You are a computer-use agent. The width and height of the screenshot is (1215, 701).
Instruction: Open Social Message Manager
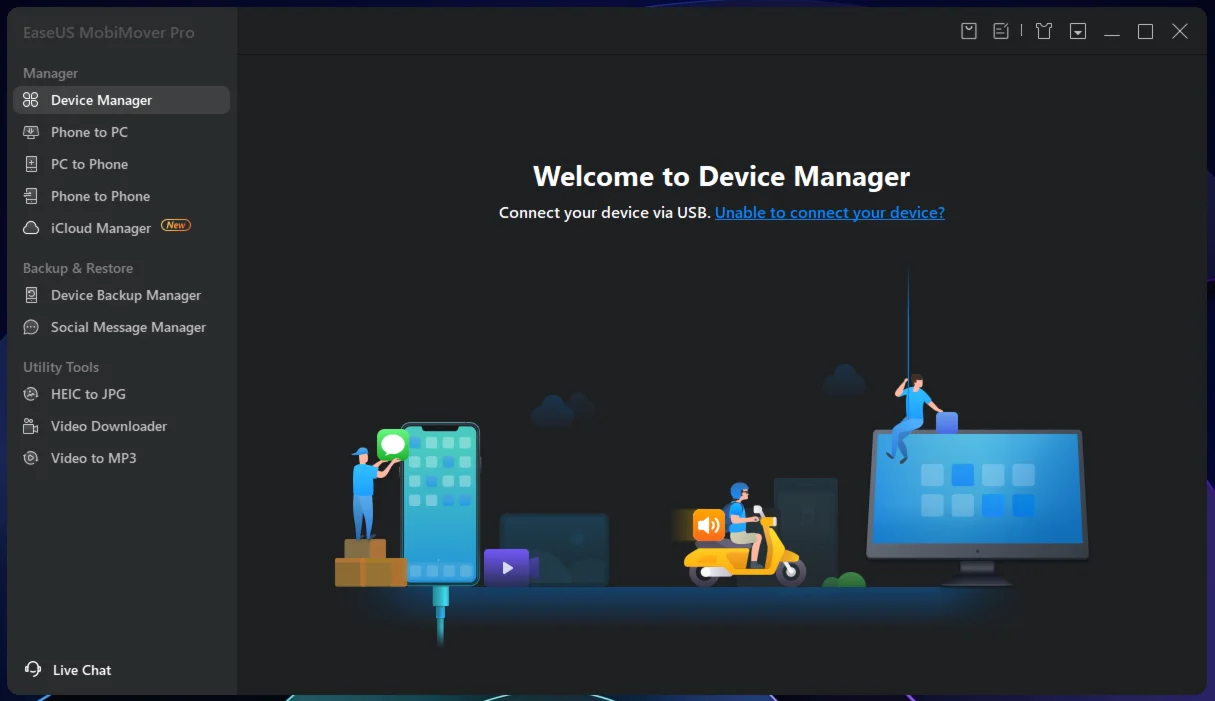pos(121,327)
